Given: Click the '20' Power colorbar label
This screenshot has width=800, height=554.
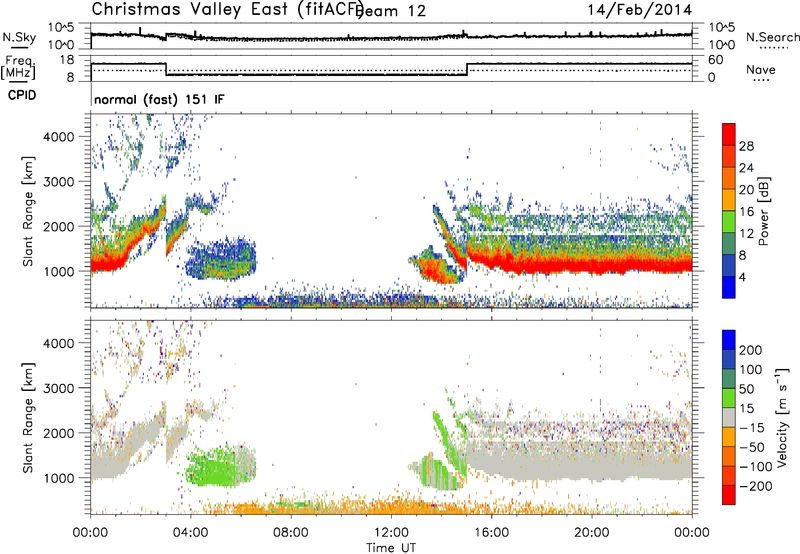Looking at the screenshot, I should [x=746, y=190].
